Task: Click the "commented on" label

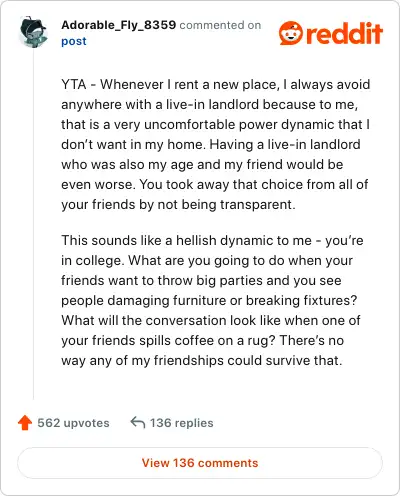Action: [x=220, y=25]
